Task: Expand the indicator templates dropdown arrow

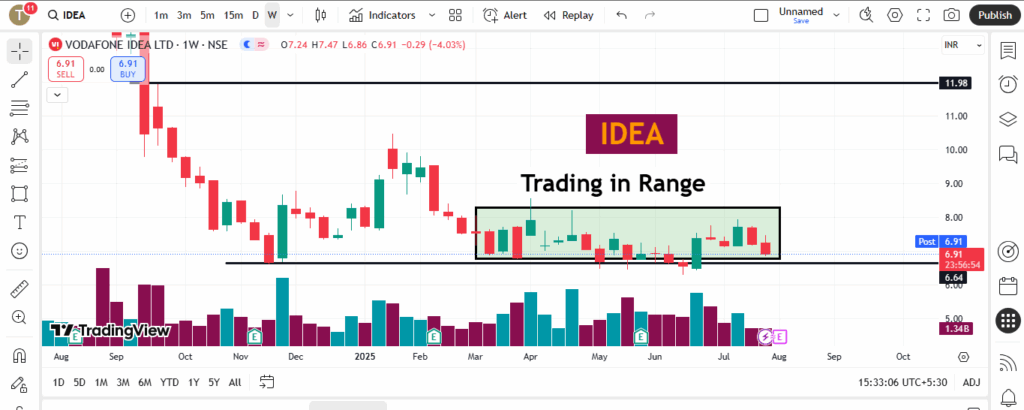Action: coord(432,15)
